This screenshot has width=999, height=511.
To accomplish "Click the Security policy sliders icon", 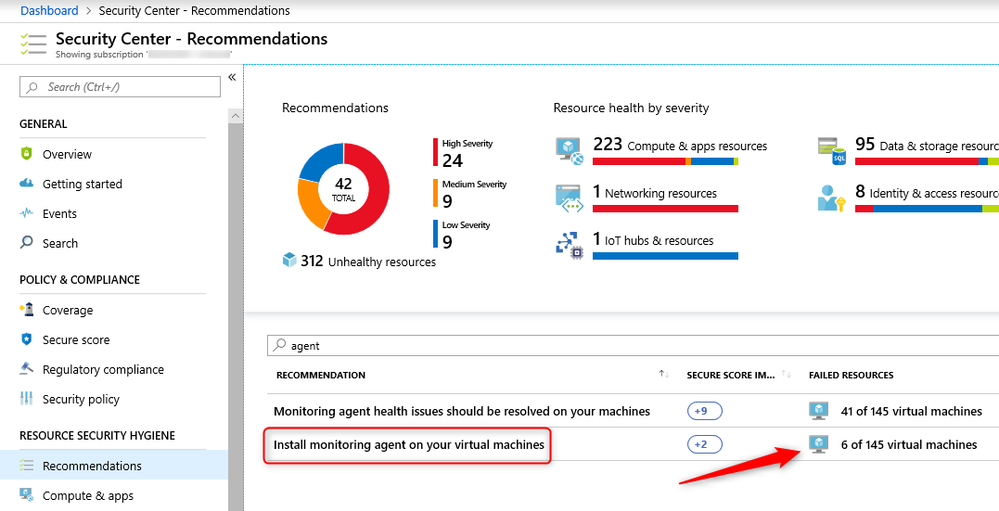I will (26, 398).
